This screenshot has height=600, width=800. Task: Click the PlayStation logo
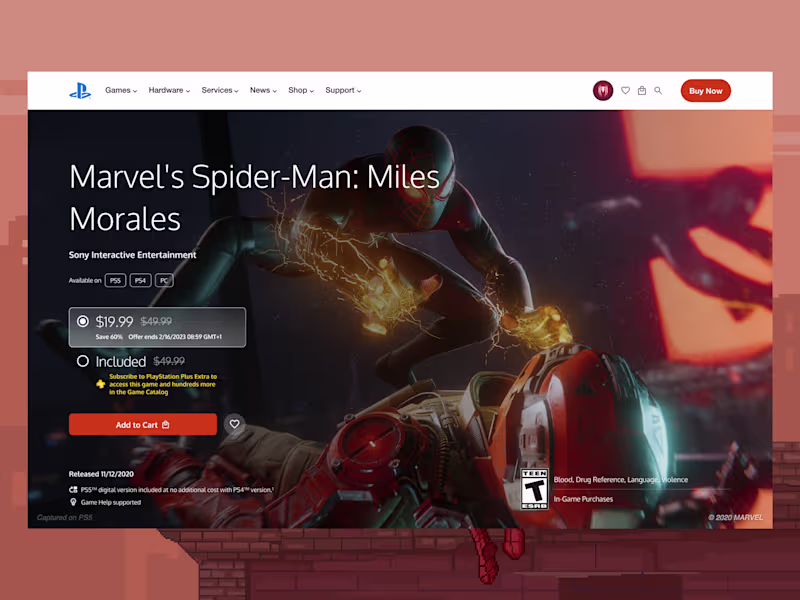click(80, 91)
